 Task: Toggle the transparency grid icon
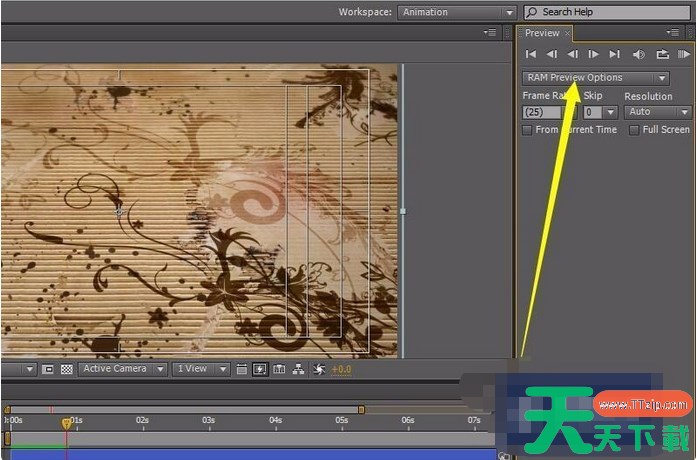[66, 369]
